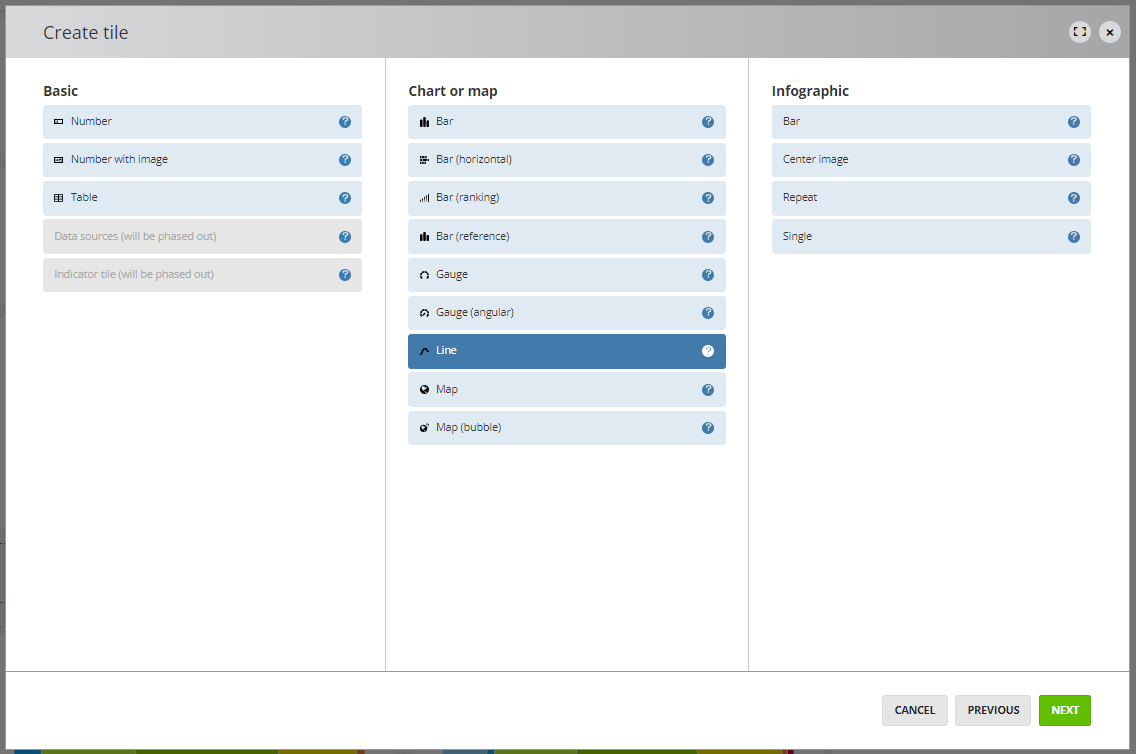Click the Cancel button

pyautogui.click(x=914, y=711)
